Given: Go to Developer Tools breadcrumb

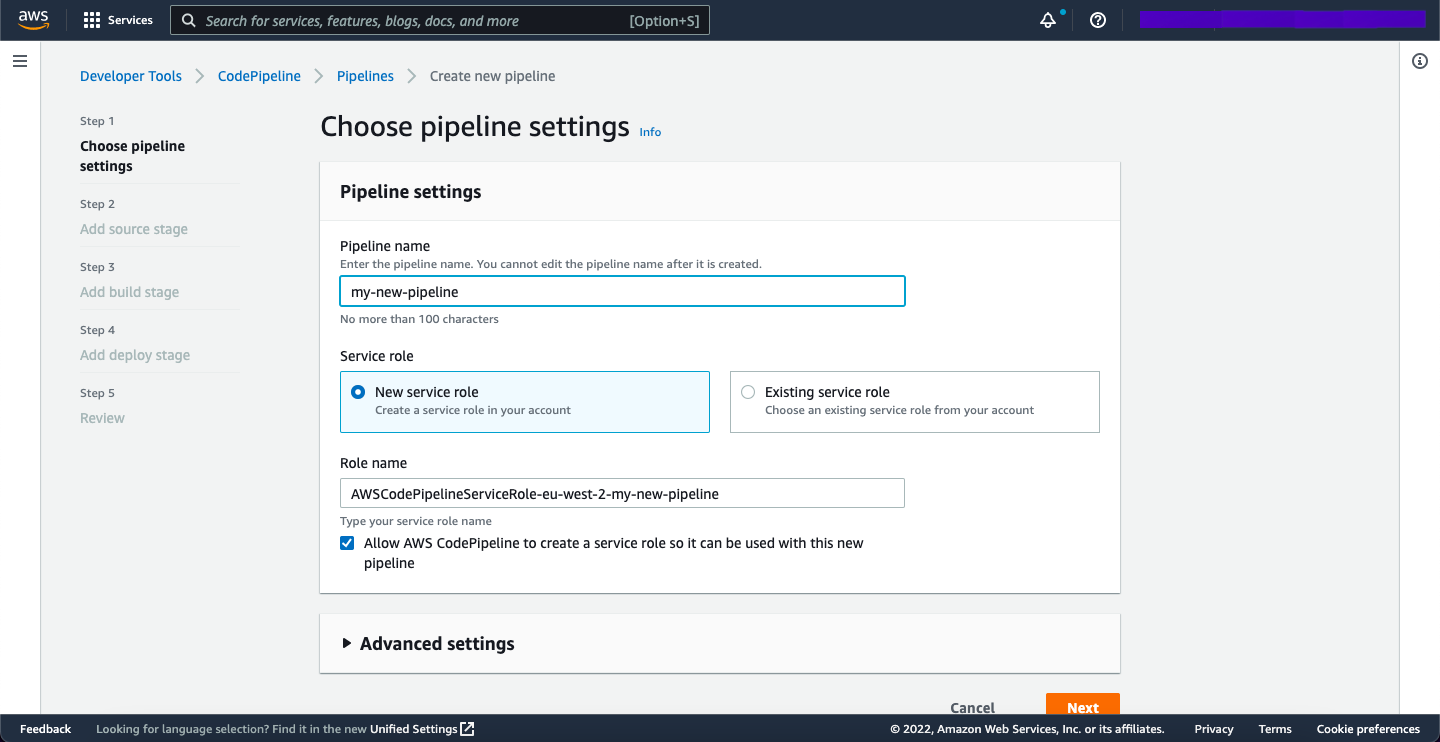Looking at the screenshot, I should (x=131, y=76).
